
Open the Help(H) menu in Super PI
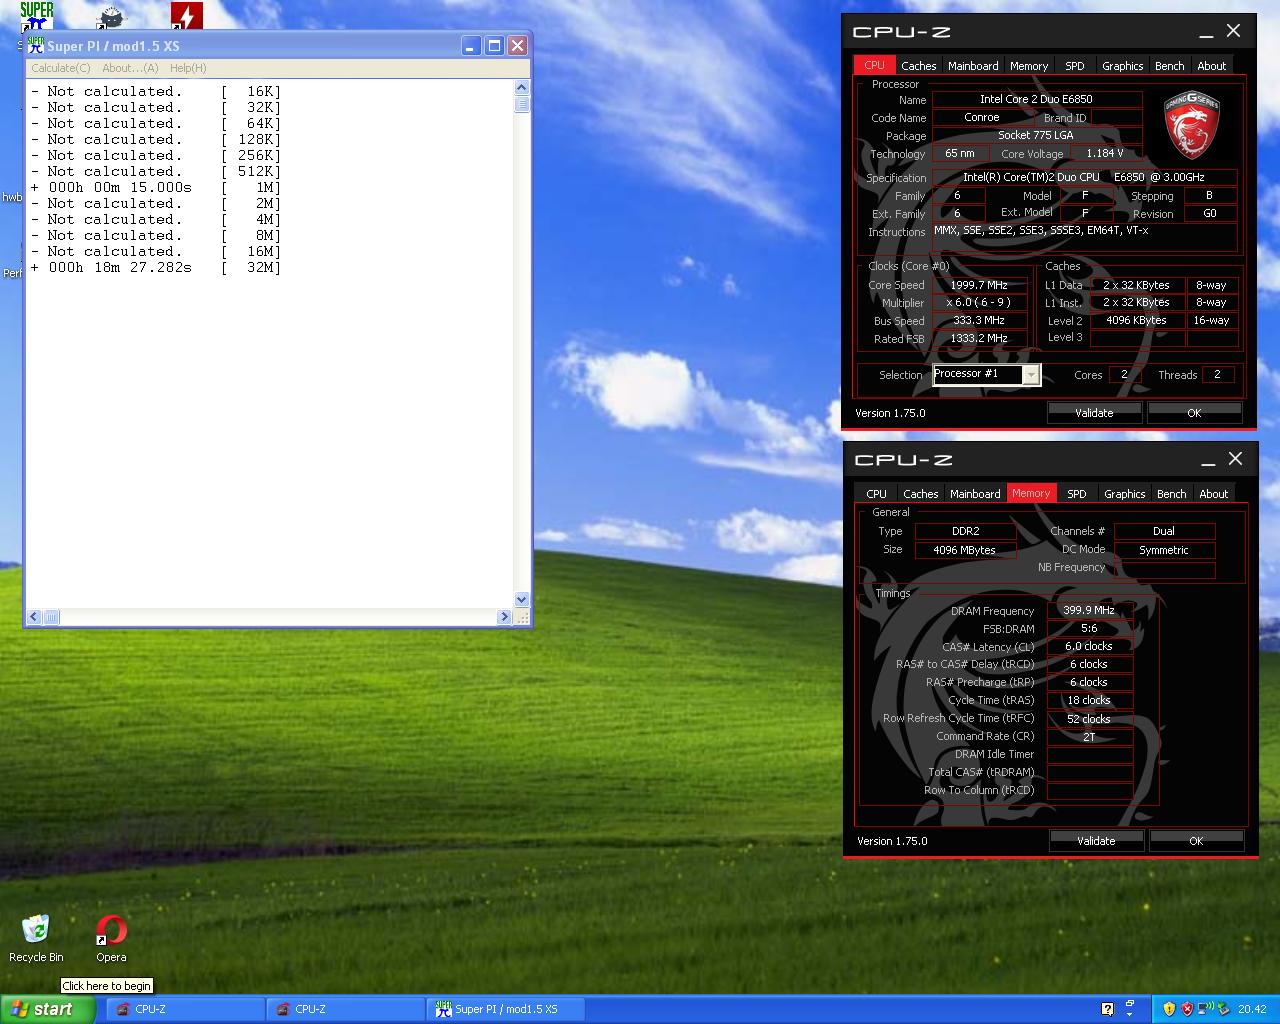(x=188, y=68)
